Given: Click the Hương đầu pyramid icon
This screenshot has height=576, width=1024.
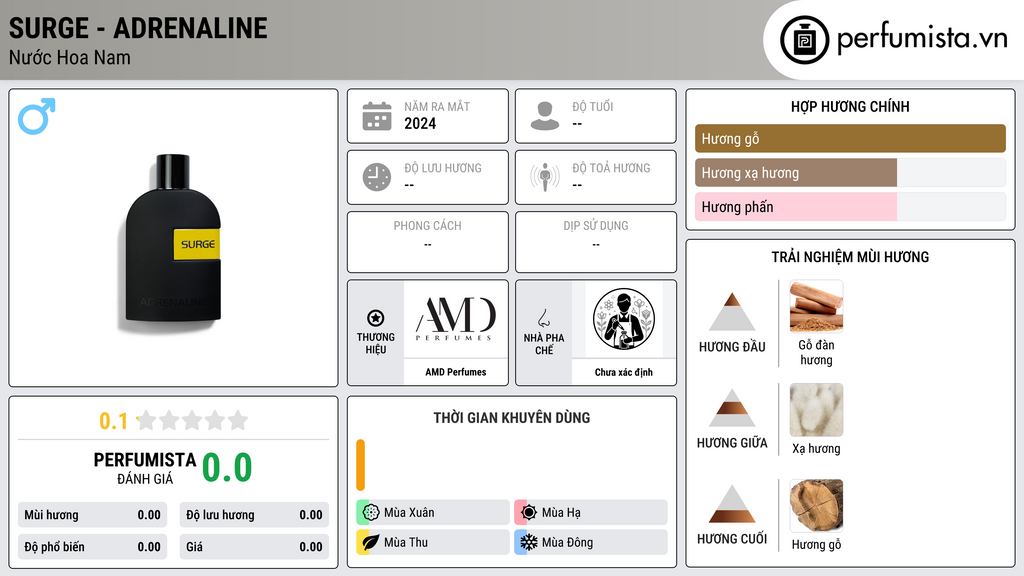Looking at the screenshot, I should [x=732, y=312].
